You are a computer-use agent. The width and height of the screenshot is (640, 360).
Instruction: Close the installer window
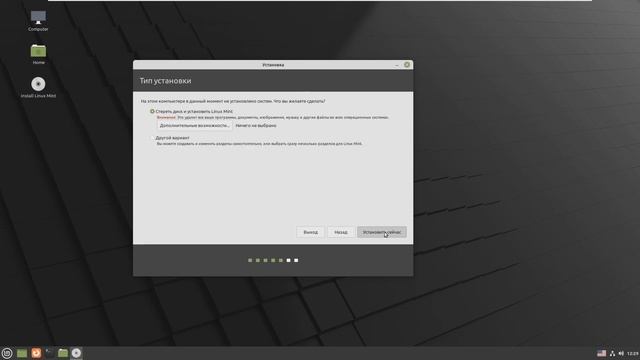click(x=407, y=65)
